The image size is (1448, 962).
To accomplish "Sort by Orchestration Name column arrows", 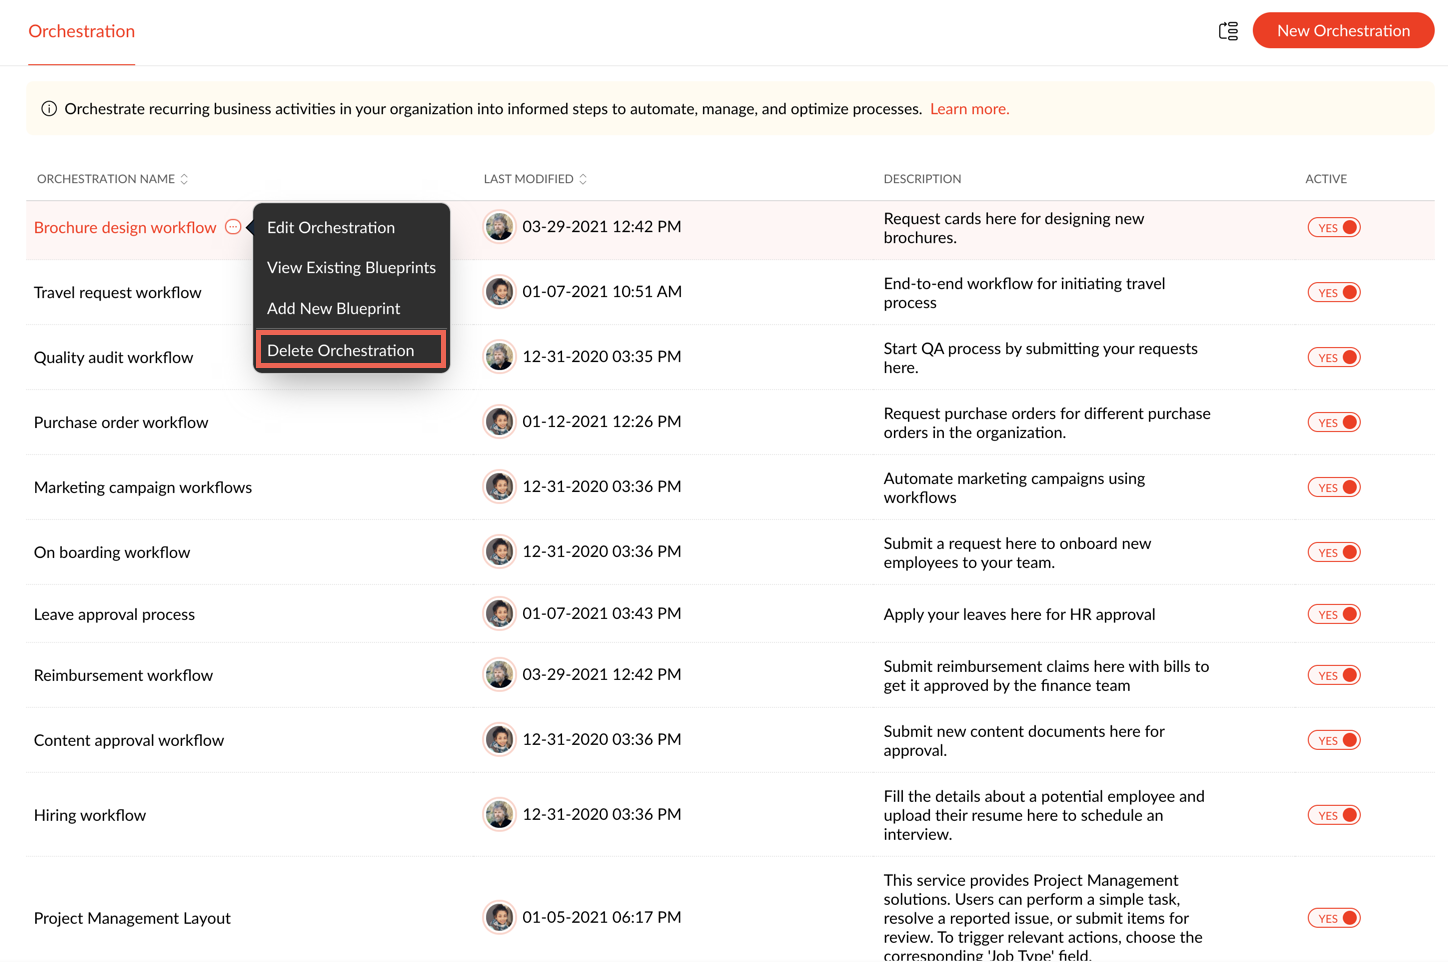I will (x=184, y=179).
